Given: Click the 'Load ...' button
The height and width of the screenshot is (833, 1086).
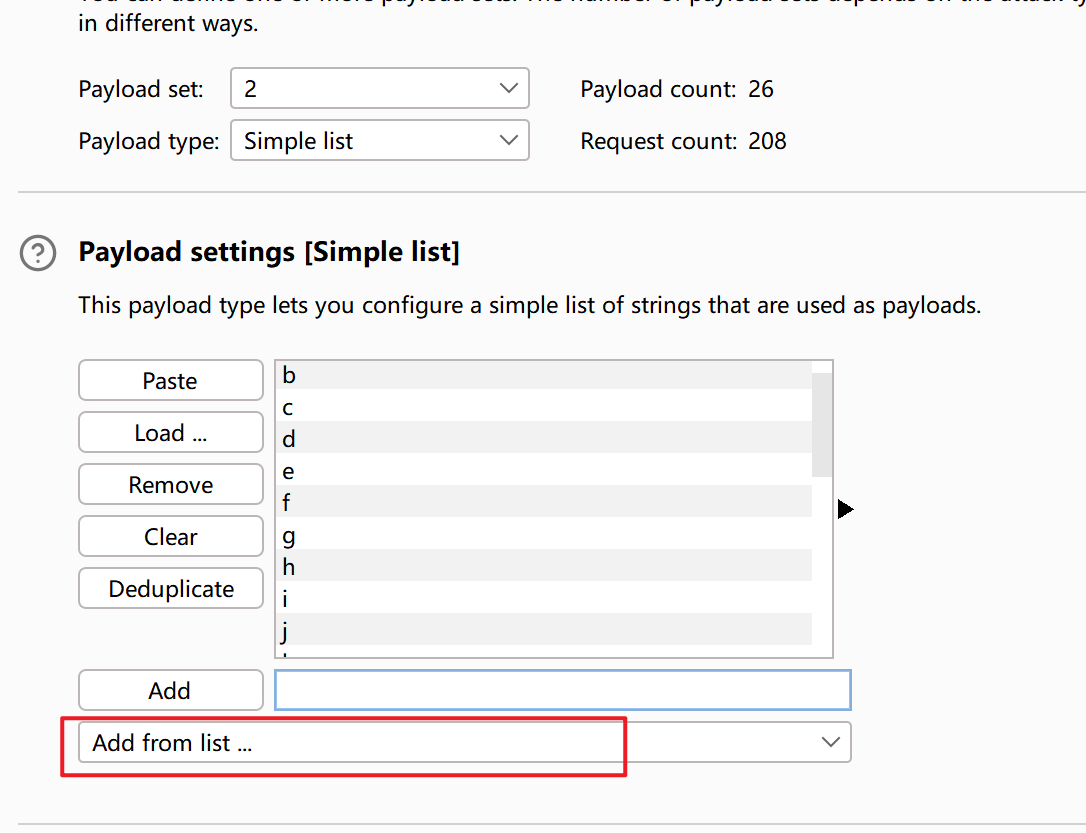Looking at the screenshot, I should [171, 433].
